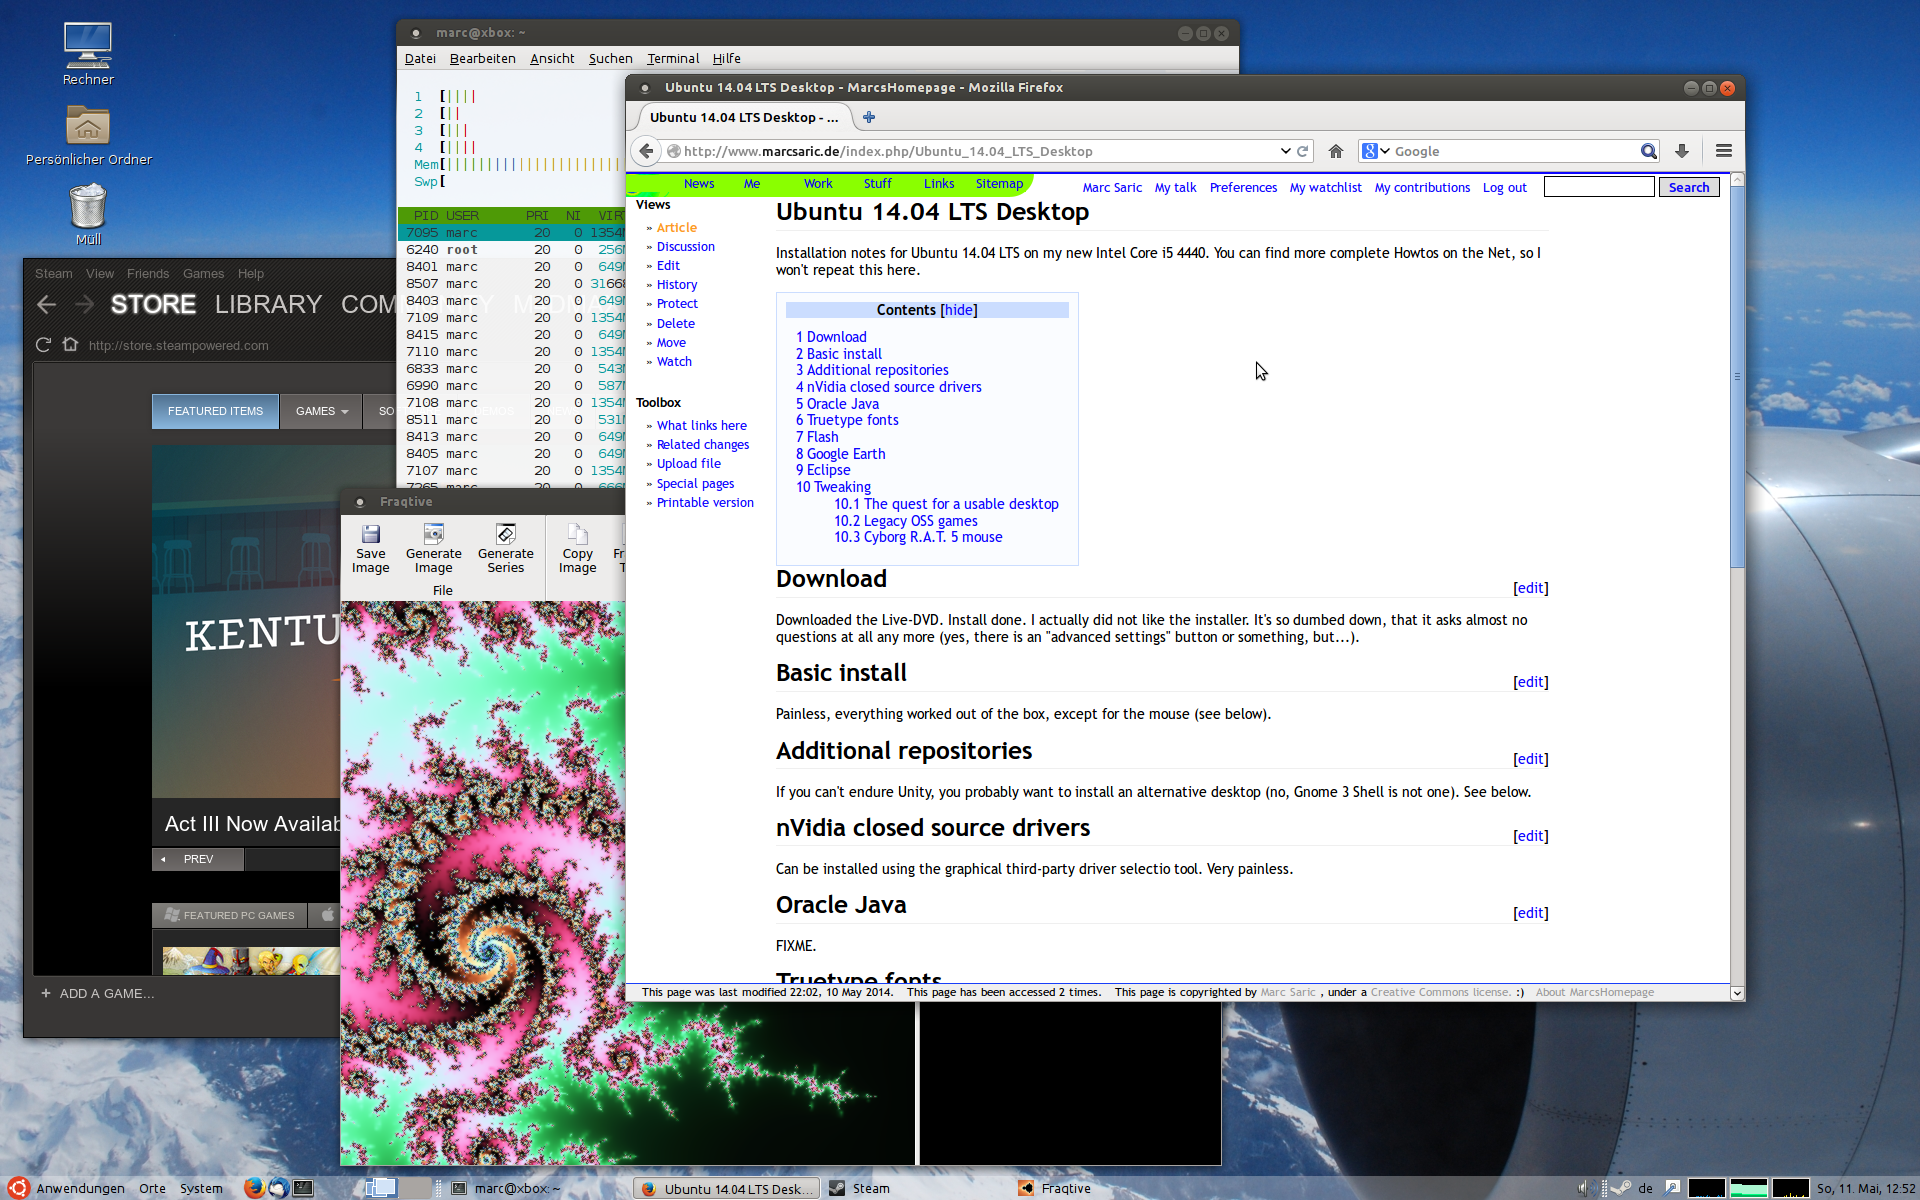
Task: Open the GAMES dropdown in Steam
Action: pos(321,411)
